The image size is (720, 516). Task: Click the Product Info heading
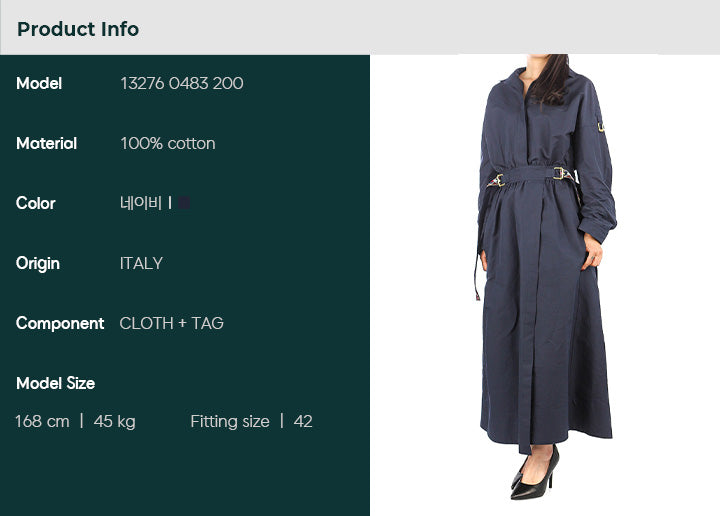pos(78,29)
